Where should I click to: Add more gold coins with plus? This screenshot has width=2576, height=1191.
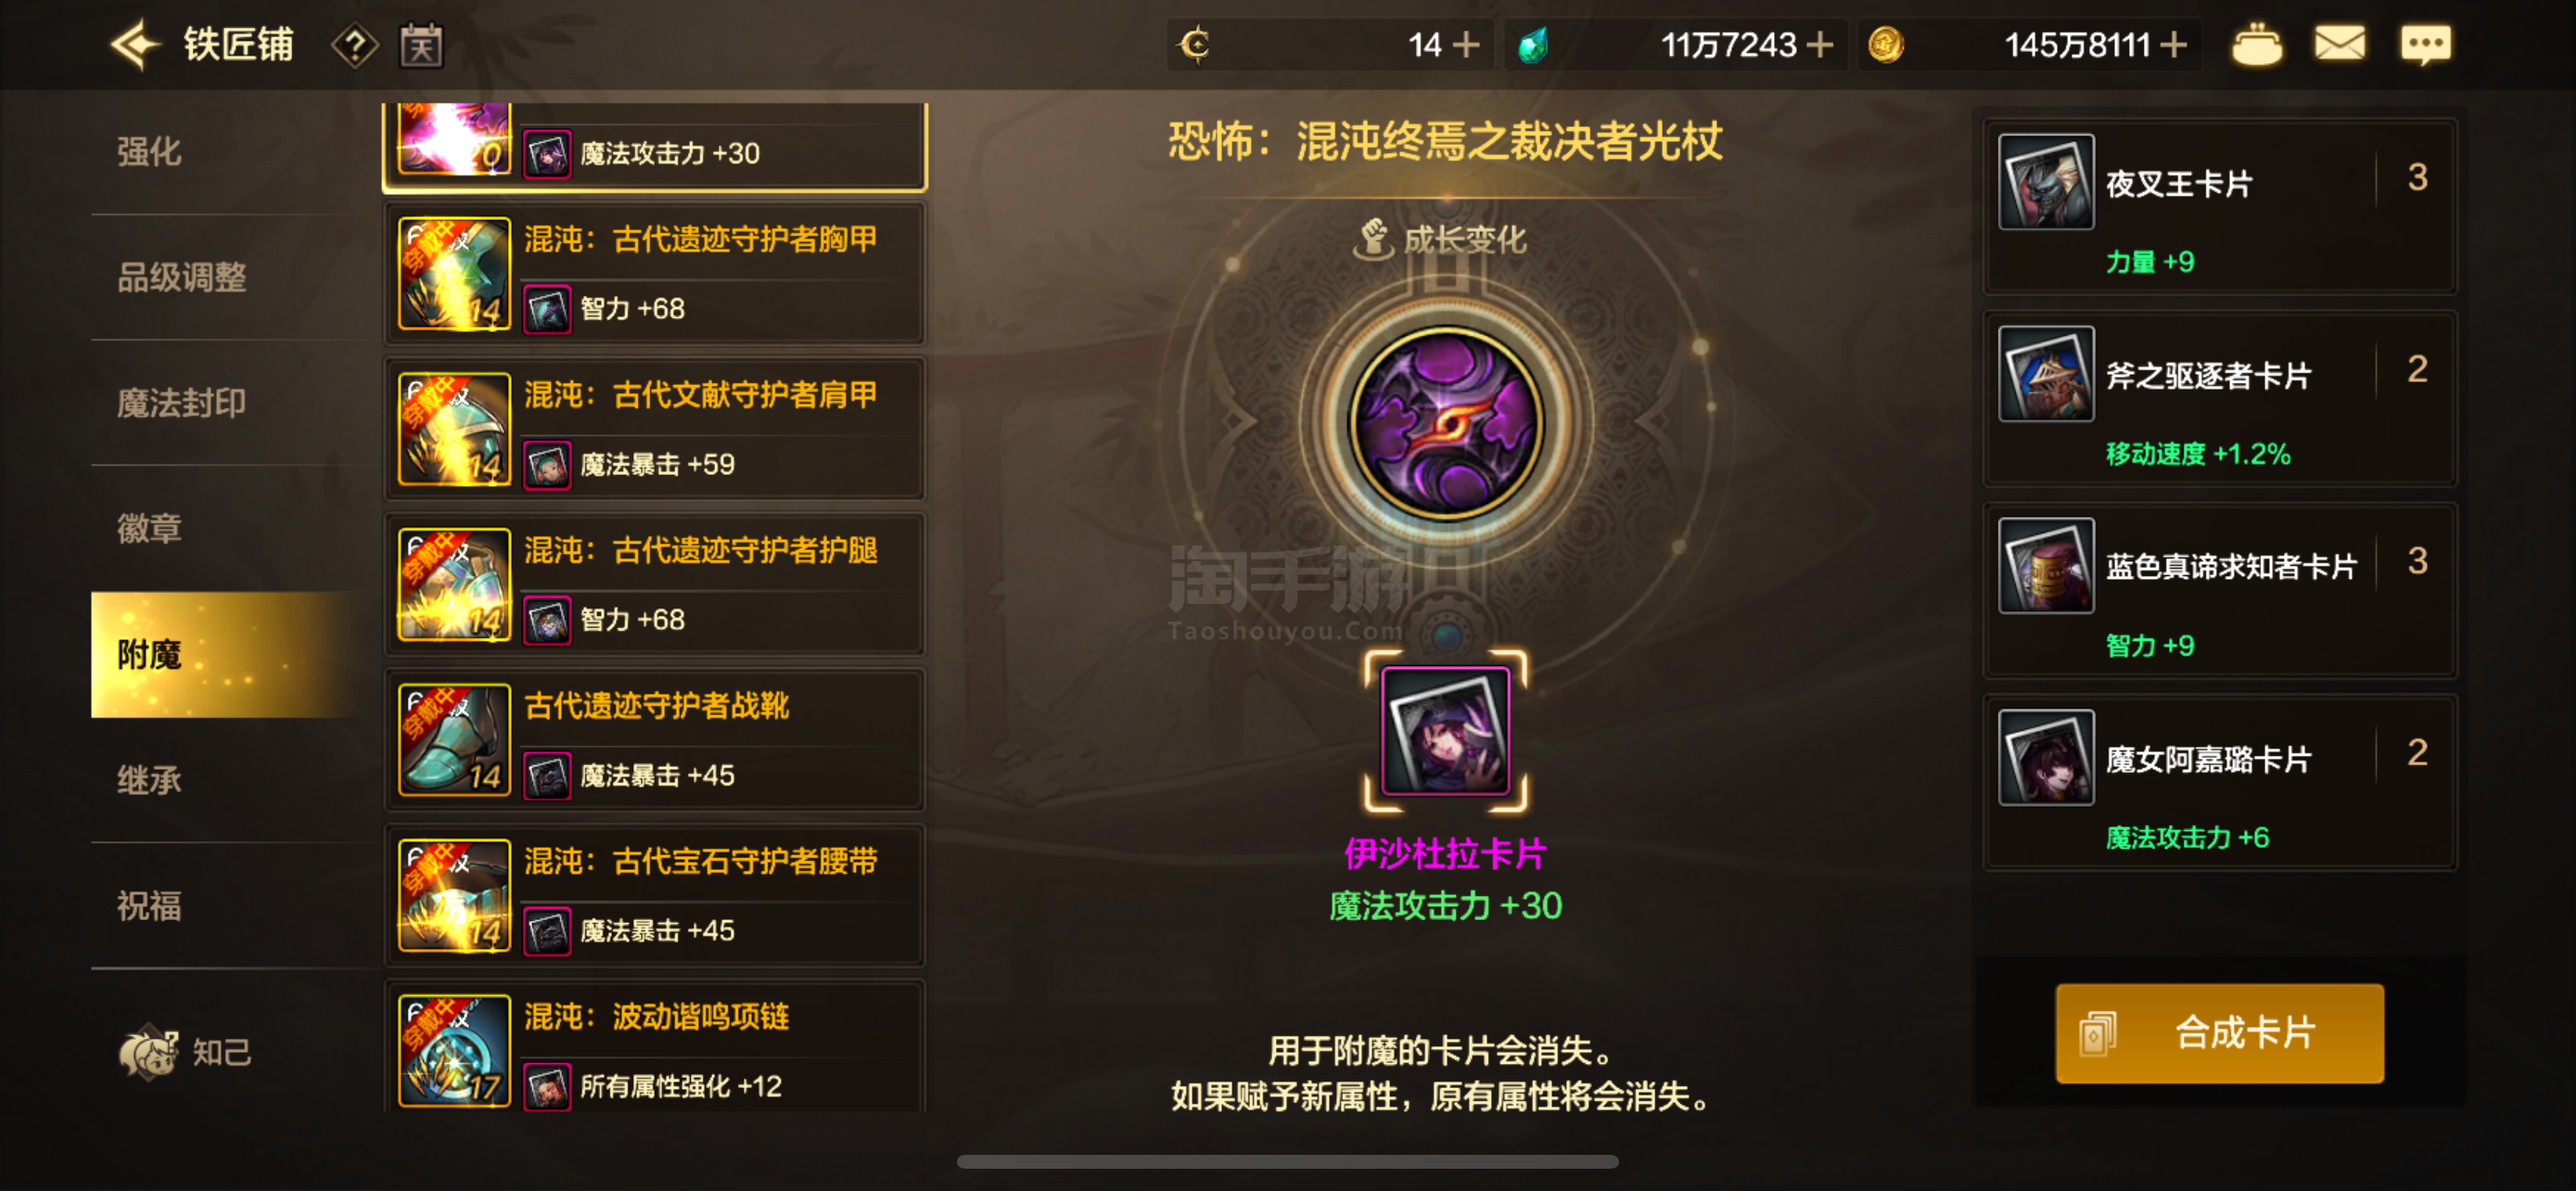pos(2174,45)
